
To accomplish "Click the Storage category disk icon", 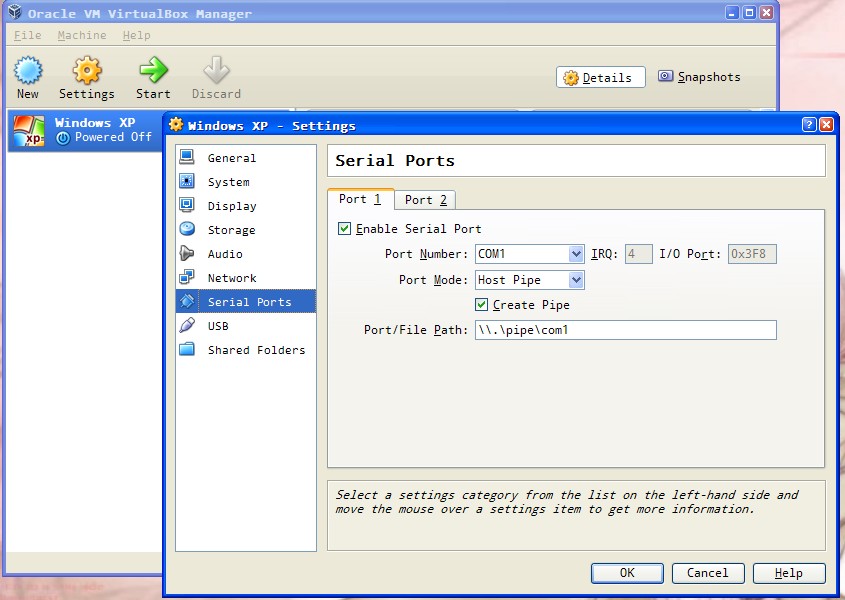I will [187, 229].
